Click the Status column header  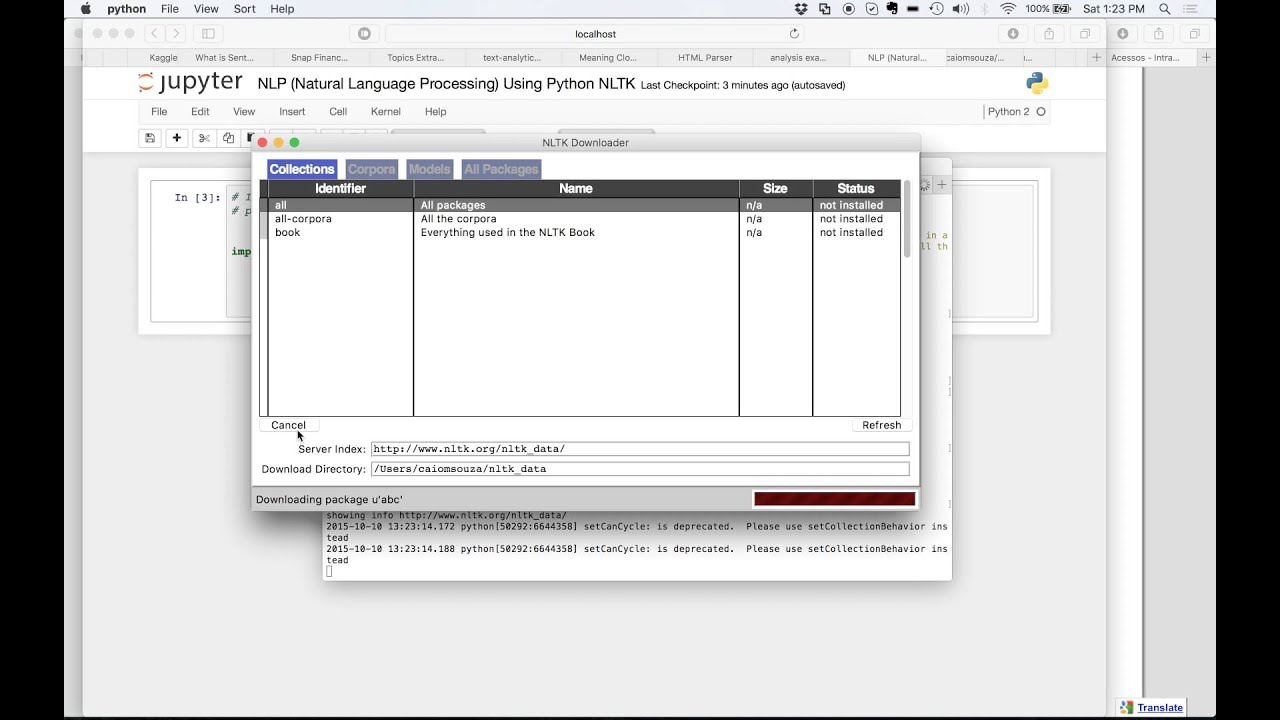pyautogui.click(x=856, y=189)
